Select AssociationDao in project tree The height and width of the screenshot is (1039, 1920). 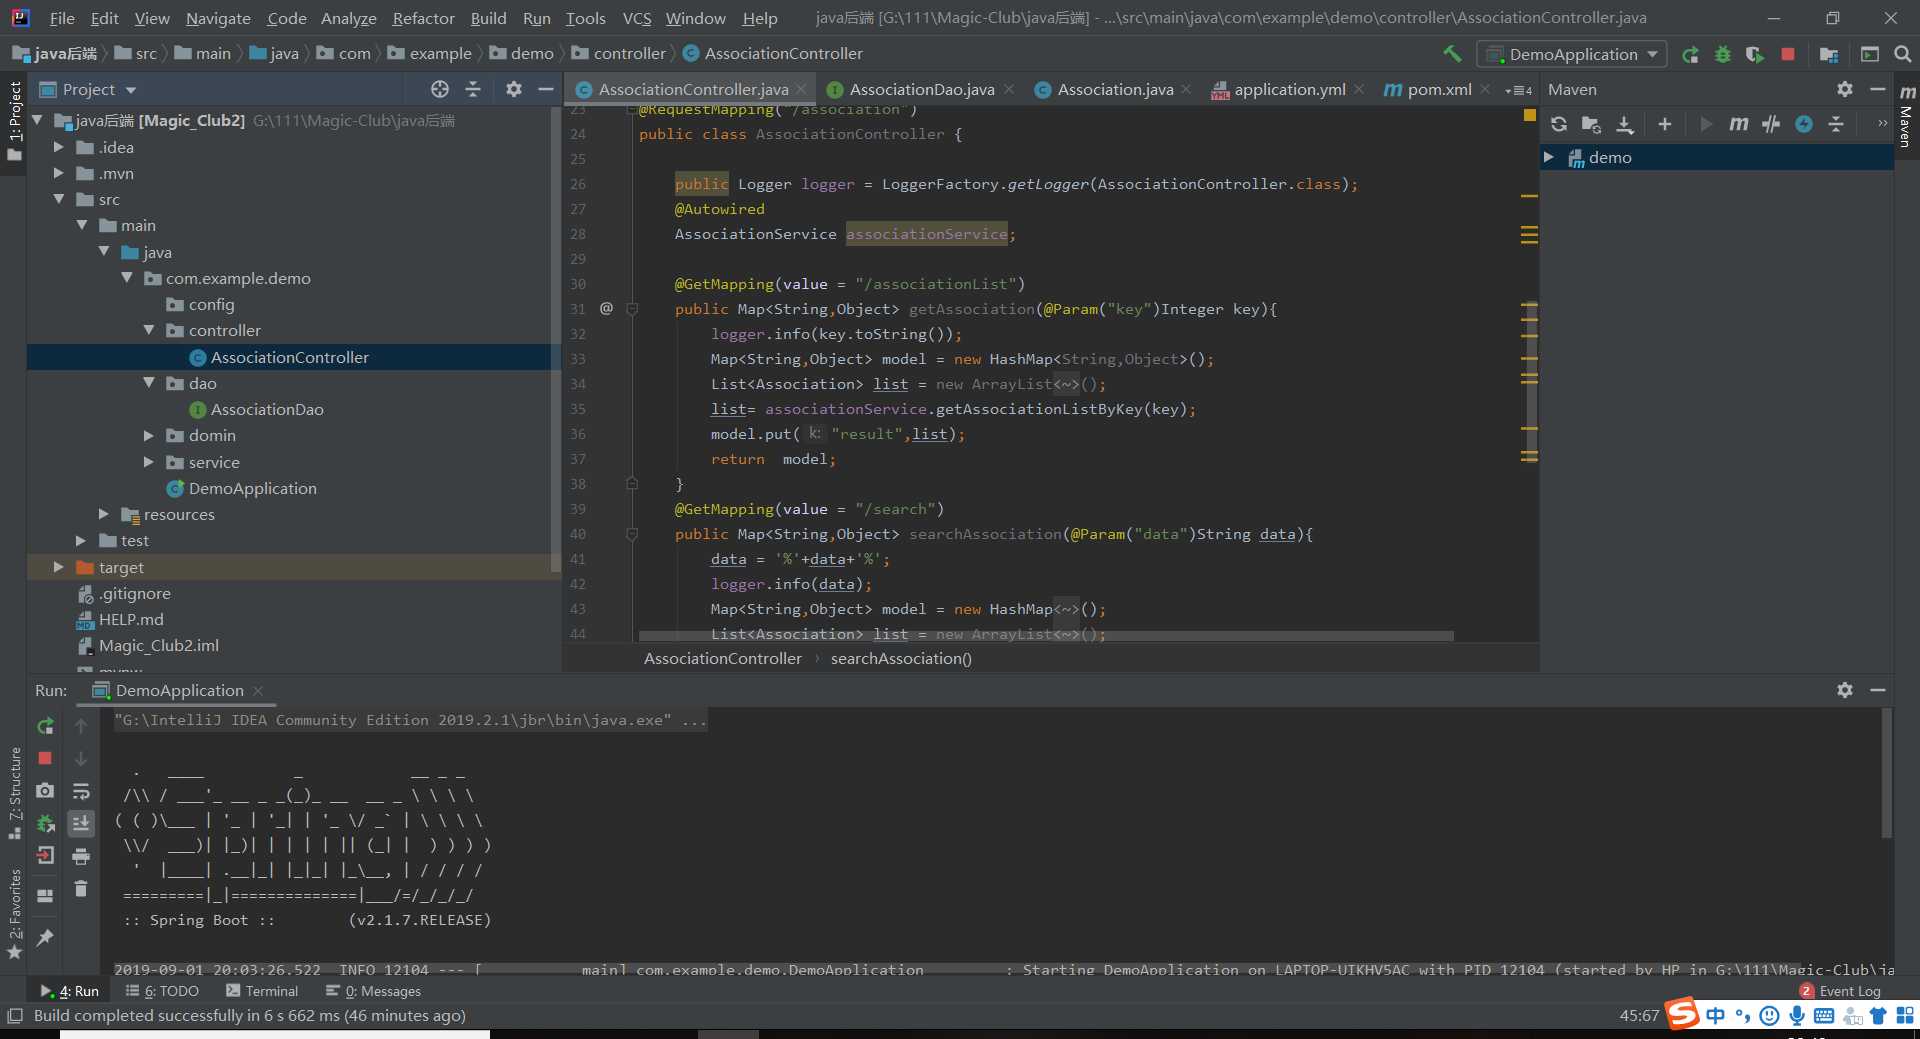click(266, 409)
